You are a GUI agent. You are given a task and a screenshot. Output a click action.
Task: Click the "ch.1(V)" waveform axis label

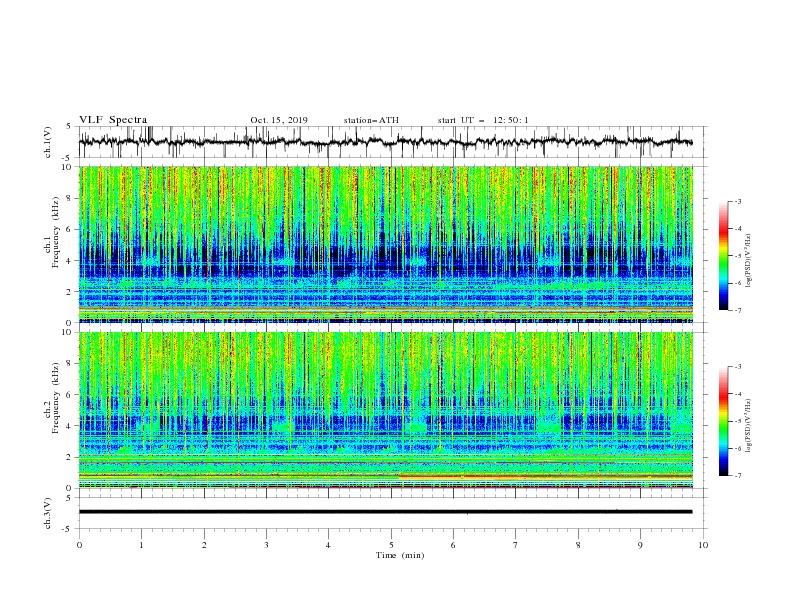coord(48,142)
